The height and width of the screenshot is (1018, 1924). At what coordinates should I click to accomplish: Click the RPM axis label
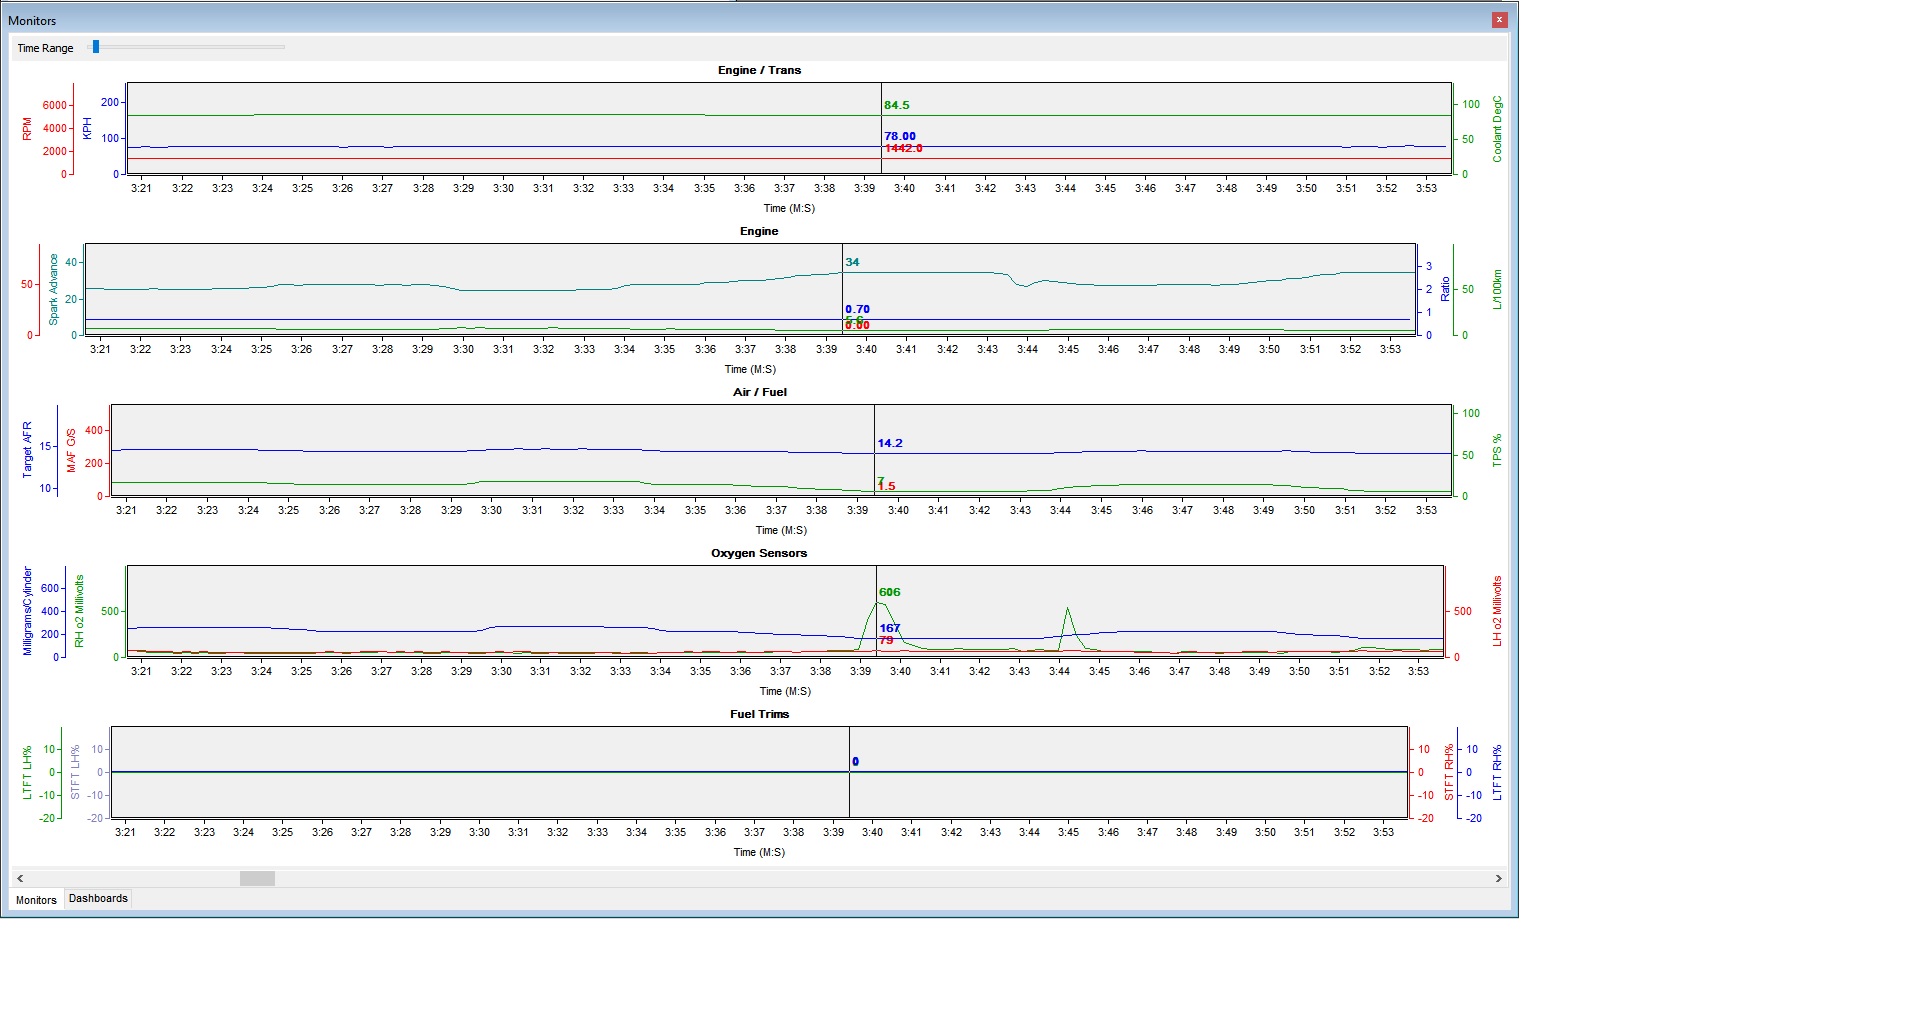point(27,128)
